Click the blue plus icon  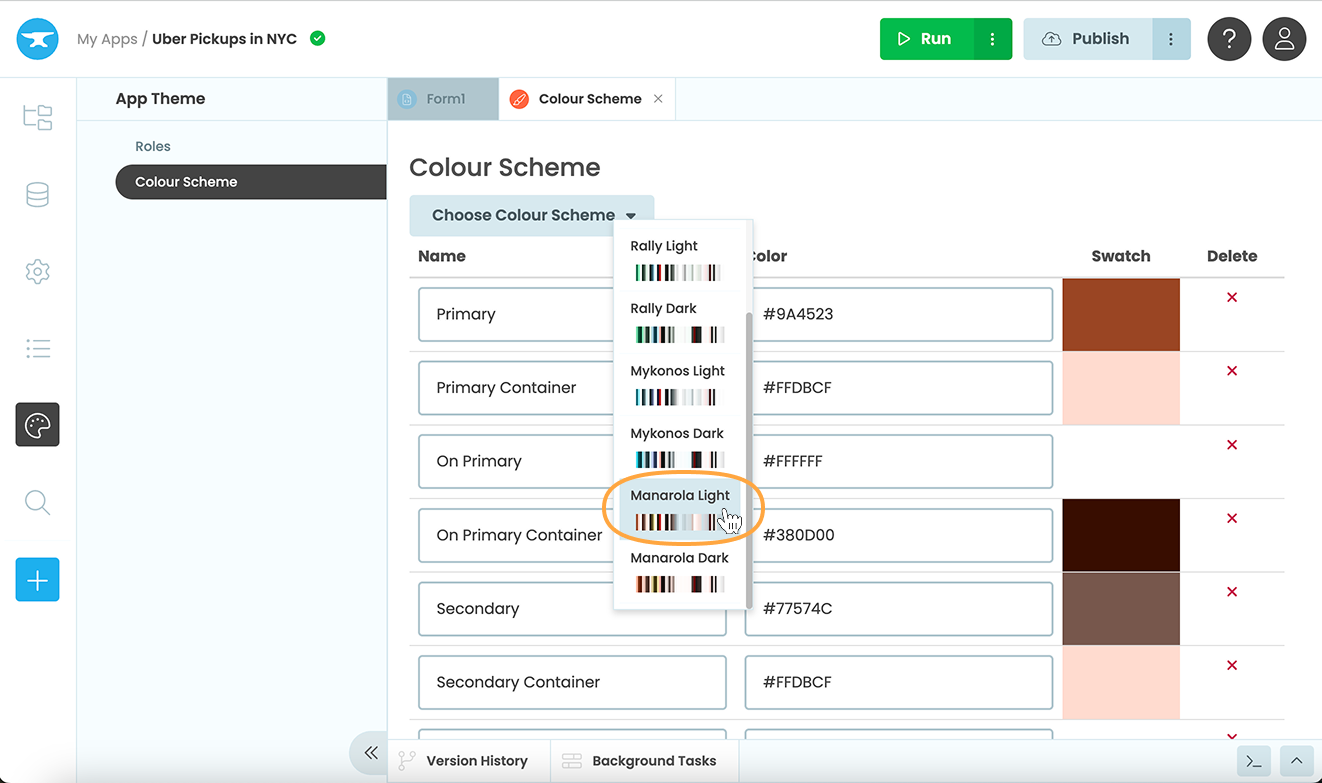pos(37,579)
